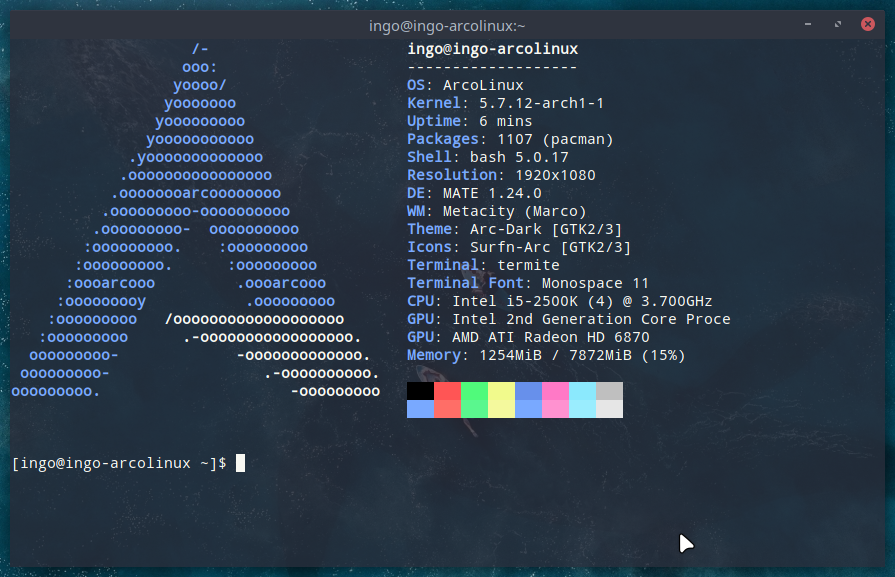The height and width of the screenshot is (577, 895).
Task: Click the yellow color block in top row
Action: coord(502,391)
